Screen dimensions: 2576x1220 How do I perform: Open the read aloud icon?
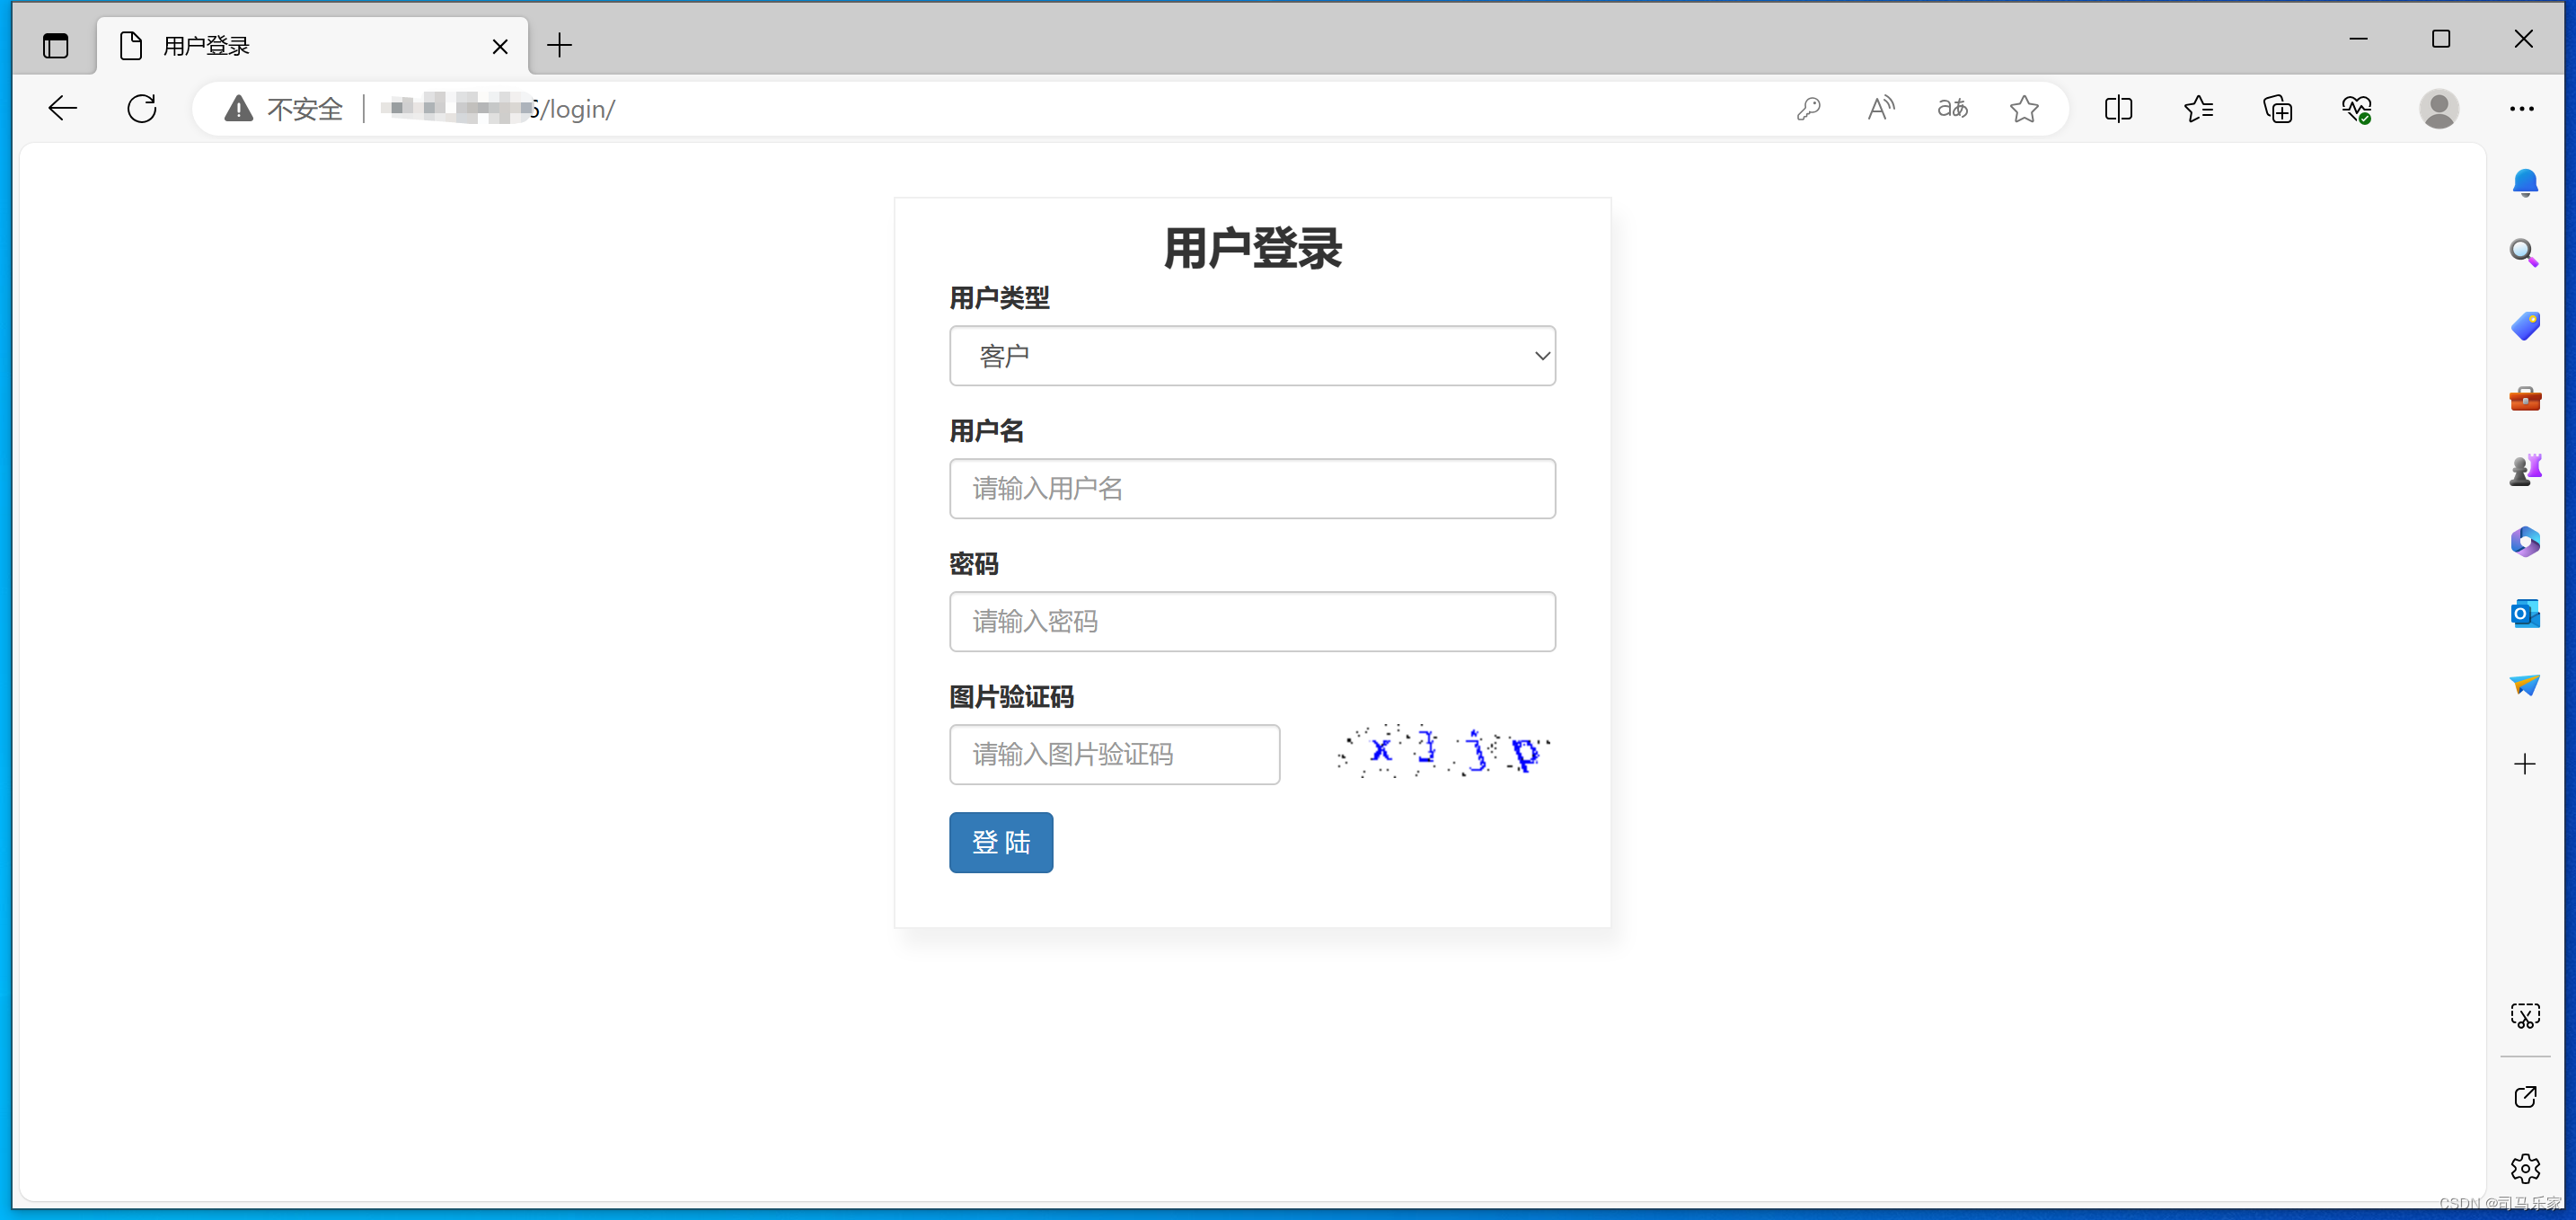[x=1880, y=108]
